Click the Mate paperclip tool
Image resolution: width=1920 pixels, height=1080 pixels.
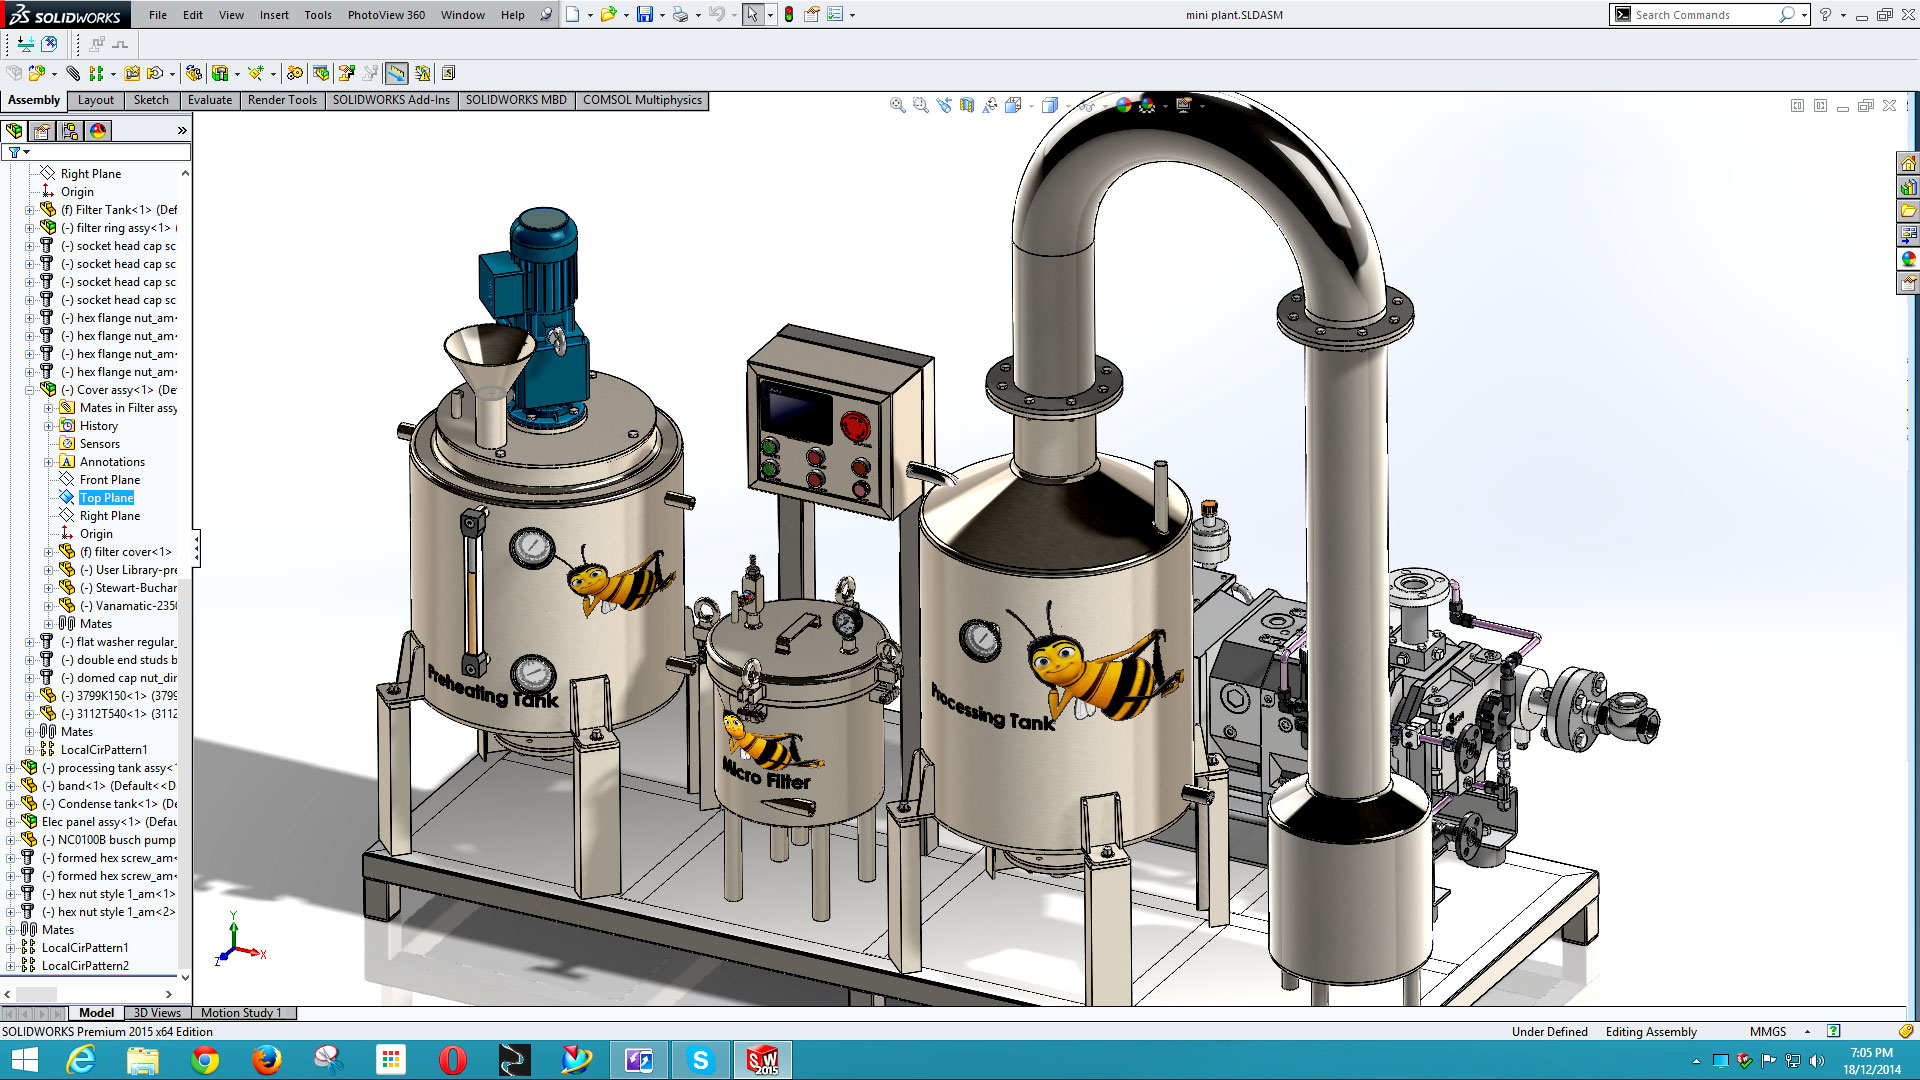73,73
